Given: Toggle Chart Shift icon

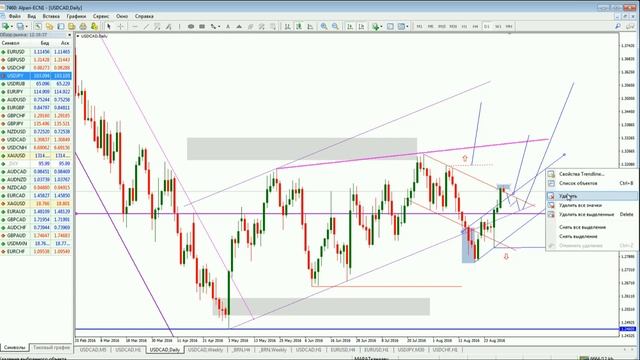Looking at the screenshot, I should pos(361,26).
